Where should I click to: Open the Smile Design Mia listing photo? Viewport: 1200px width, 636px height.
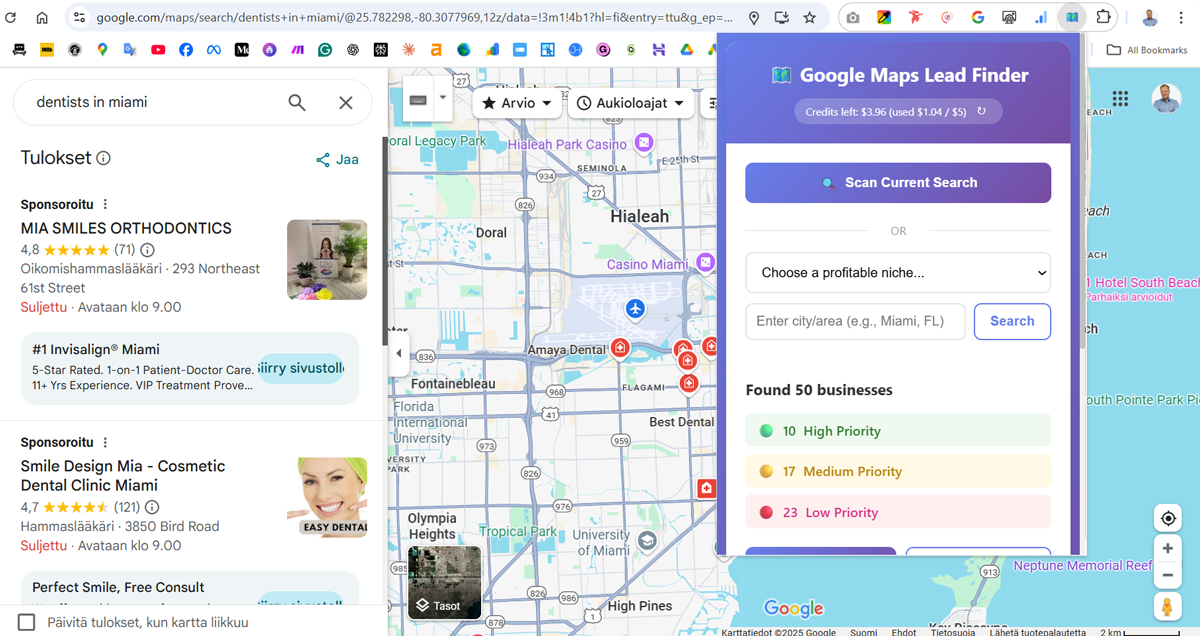click(327, 497)
